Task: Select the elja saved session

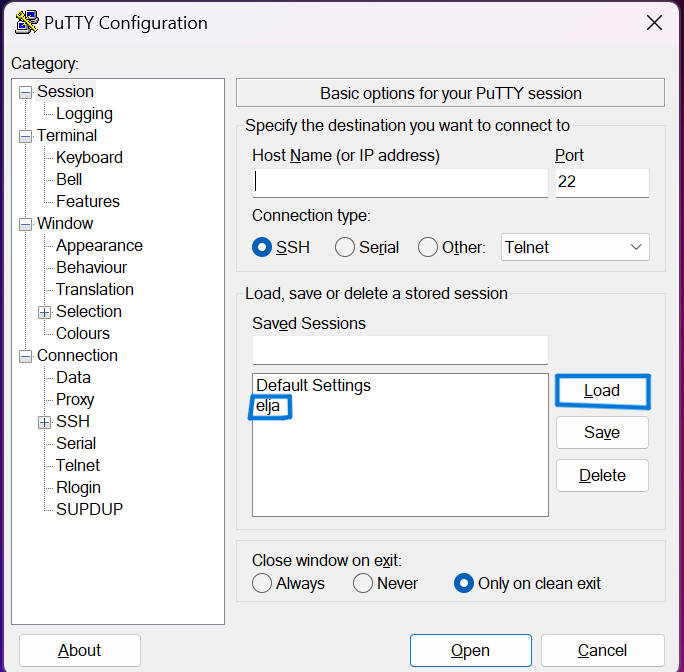Action: pyautogui.click(x=268, y=406)
